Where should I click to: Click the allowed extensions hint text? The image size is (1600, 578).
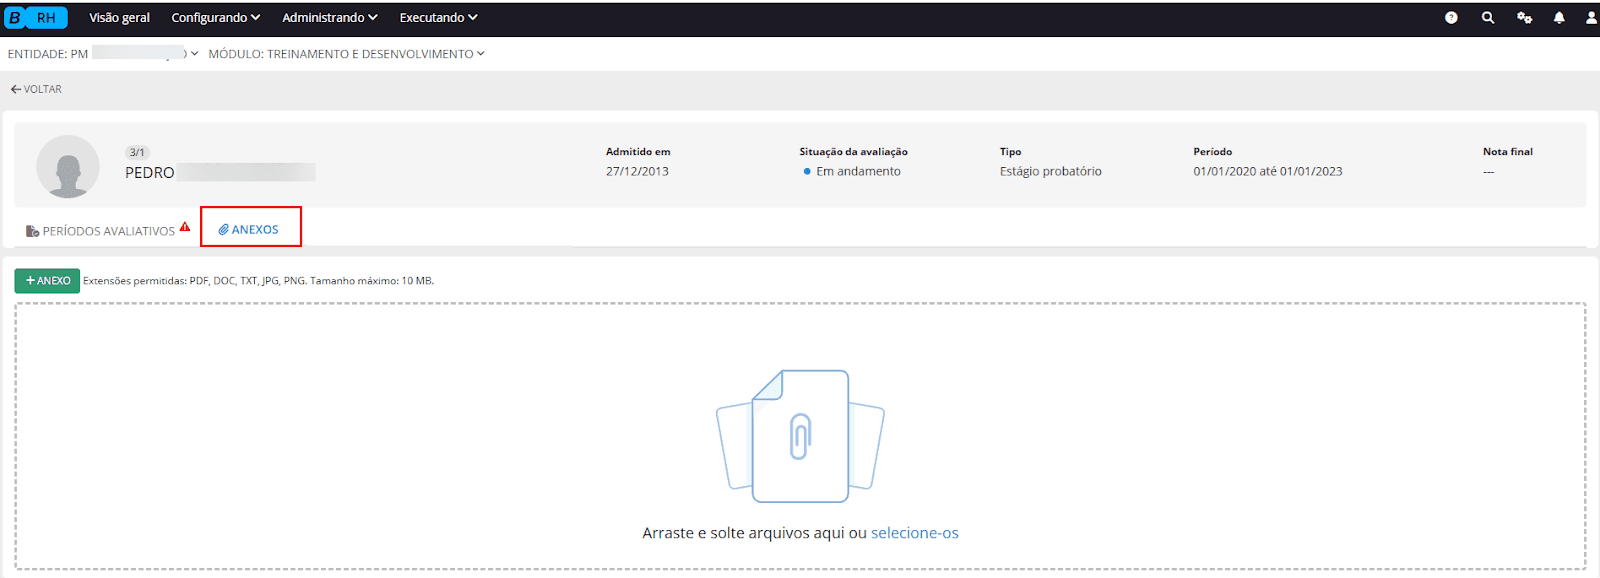(258, 281)
